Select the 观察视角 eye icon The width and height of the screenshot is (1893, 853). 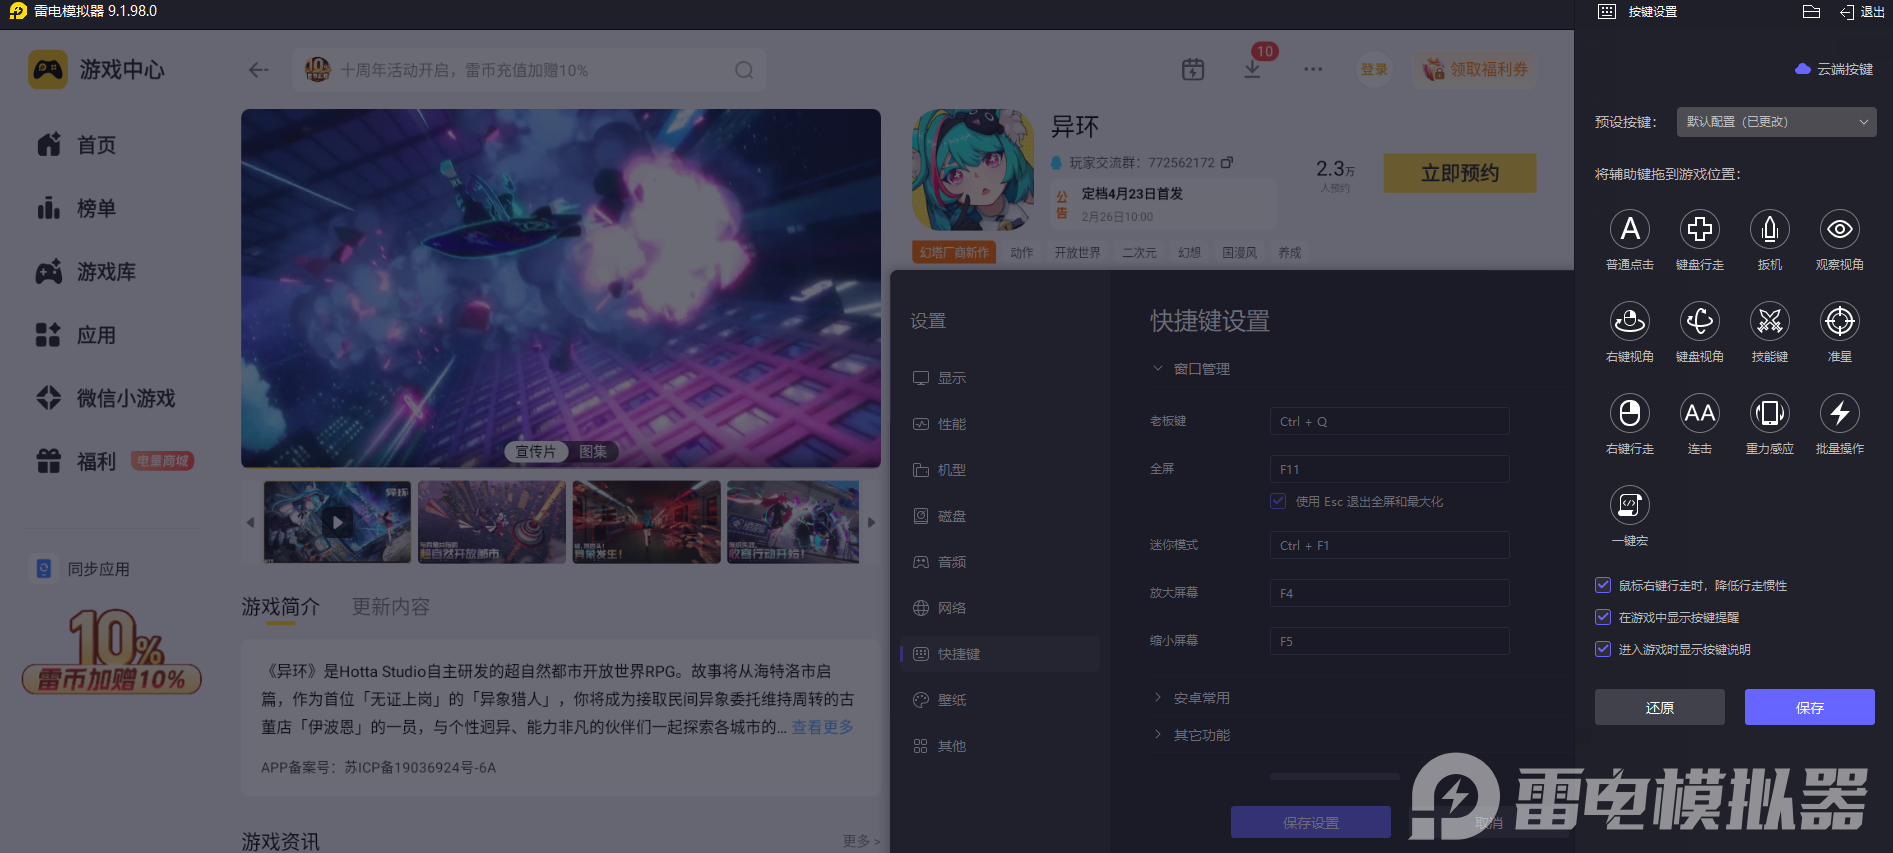[1840, 229]
